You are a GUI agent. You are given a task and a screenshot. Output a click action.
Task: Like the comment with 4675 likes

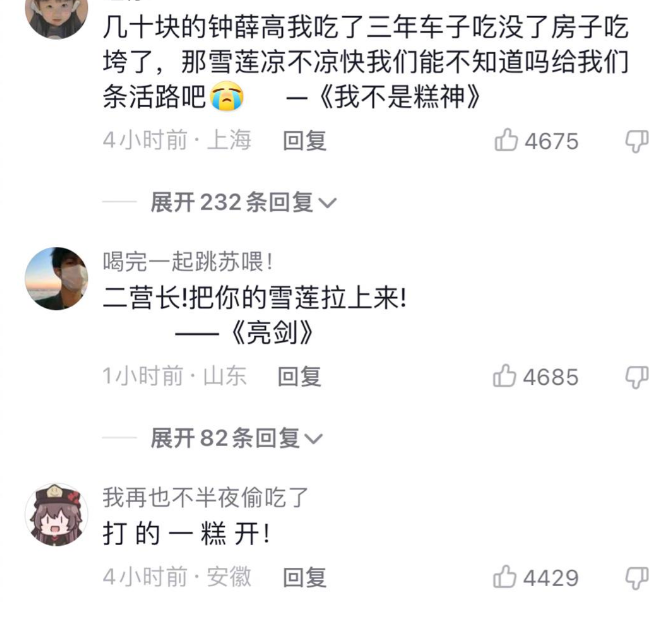[506, 140]
